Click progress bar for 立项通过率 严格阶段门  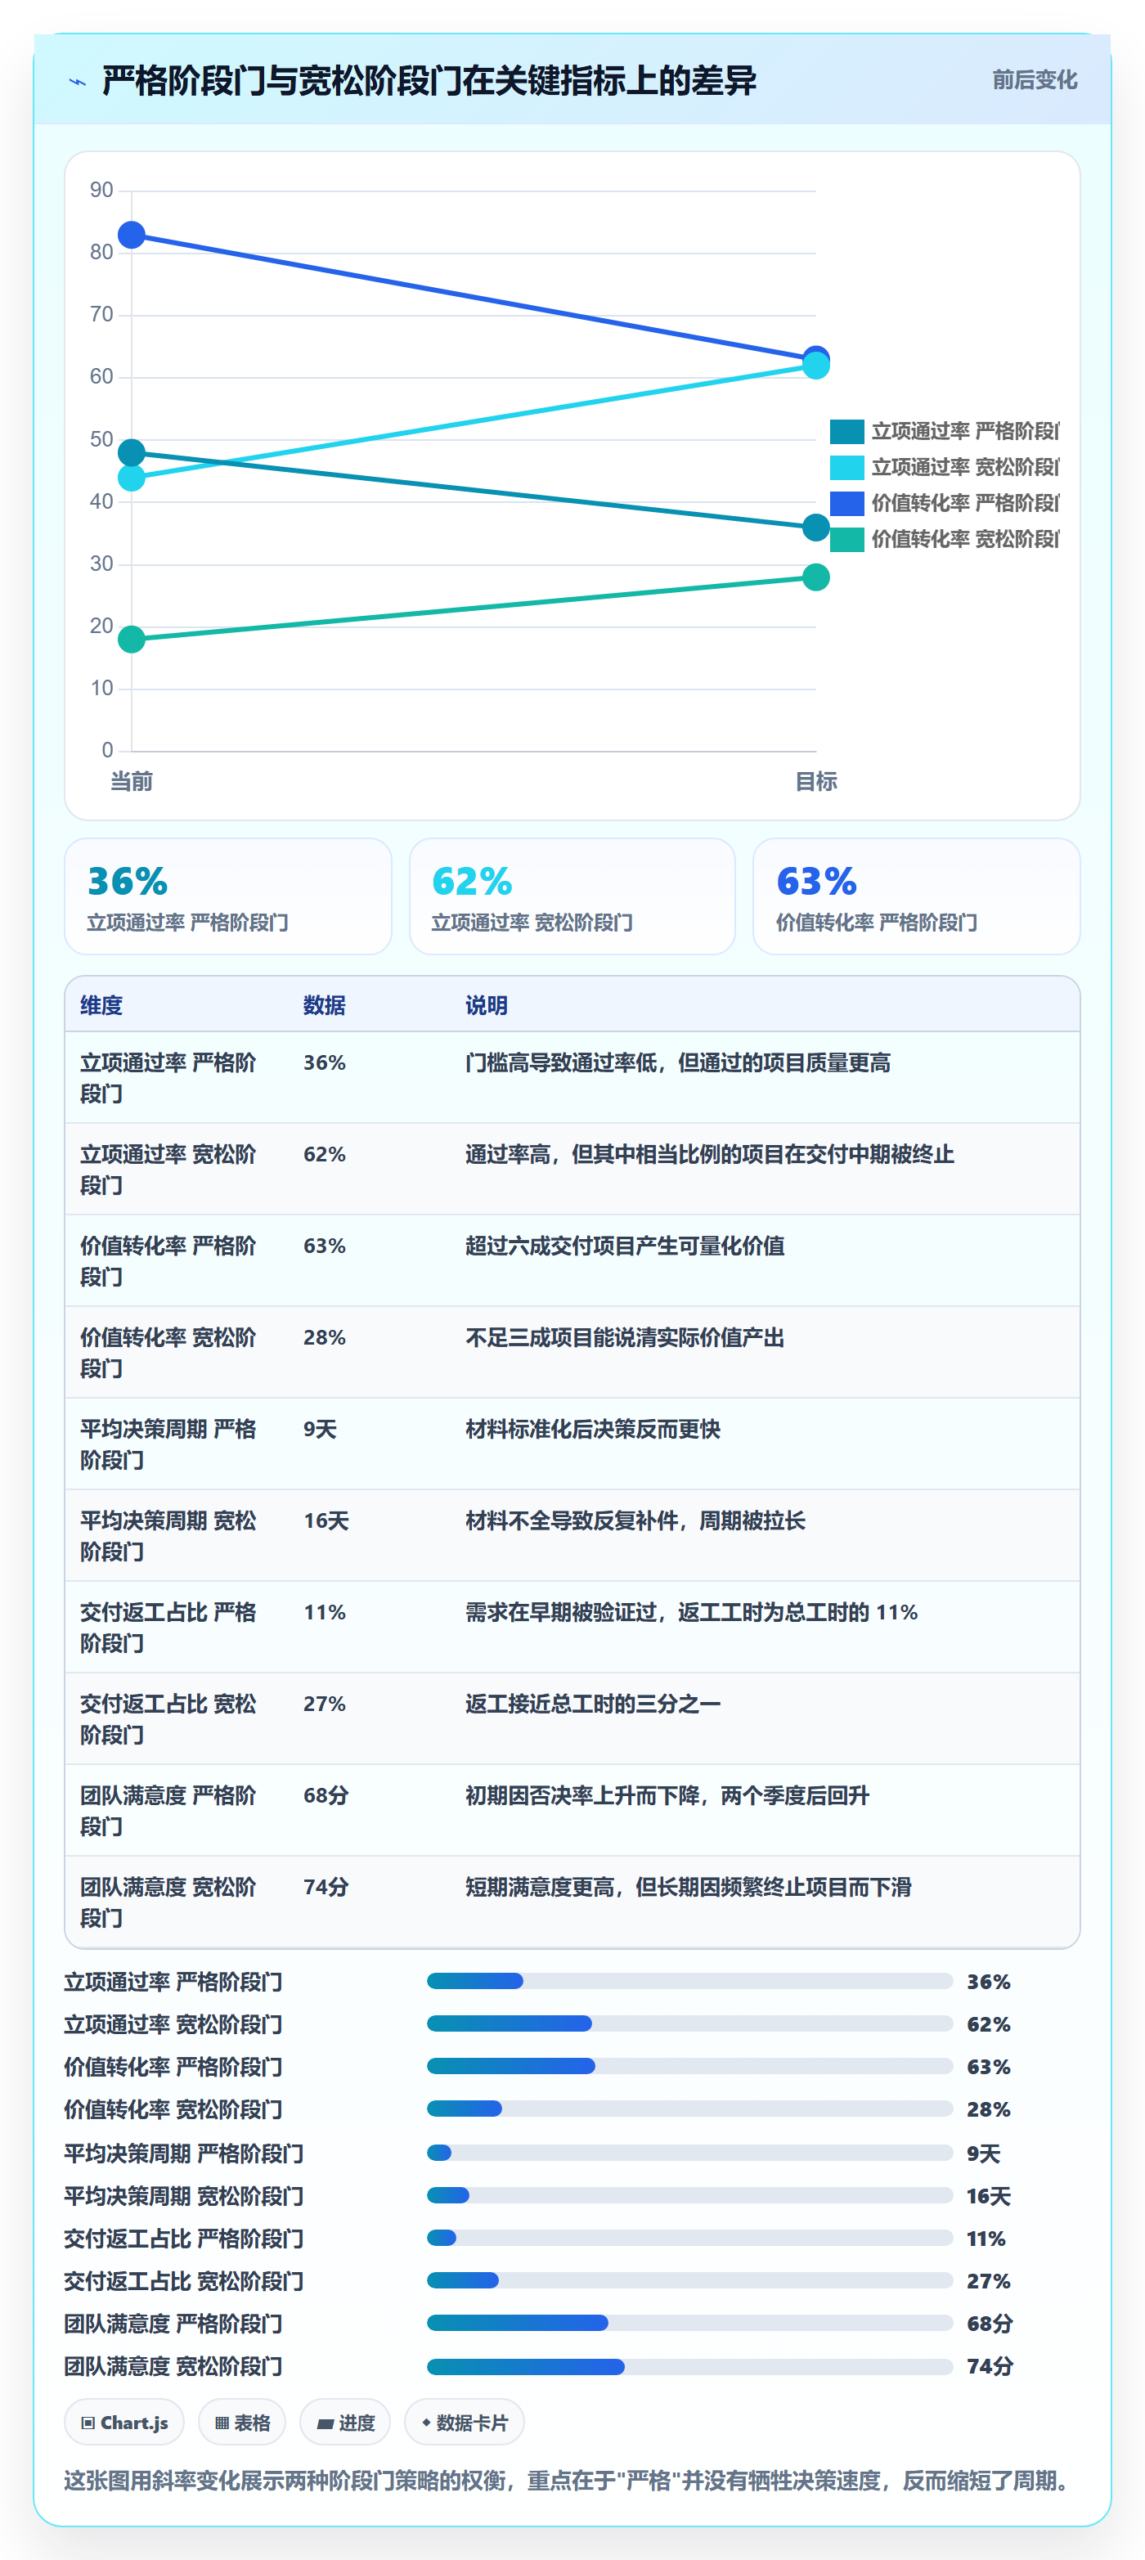[689, 1981]
